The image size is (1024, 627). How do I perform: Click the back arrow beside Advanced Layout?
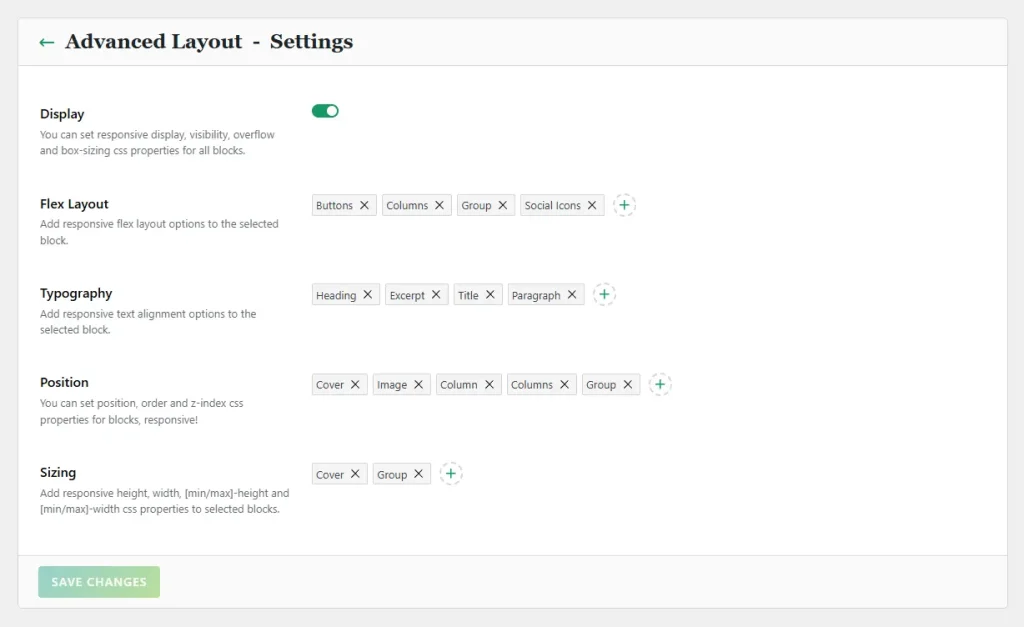(46, 42)
